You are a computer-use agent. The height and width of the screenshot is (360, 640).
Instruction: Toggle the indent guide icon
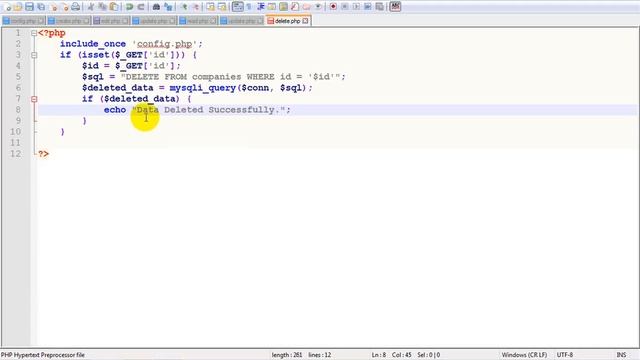tap(260, 7)
